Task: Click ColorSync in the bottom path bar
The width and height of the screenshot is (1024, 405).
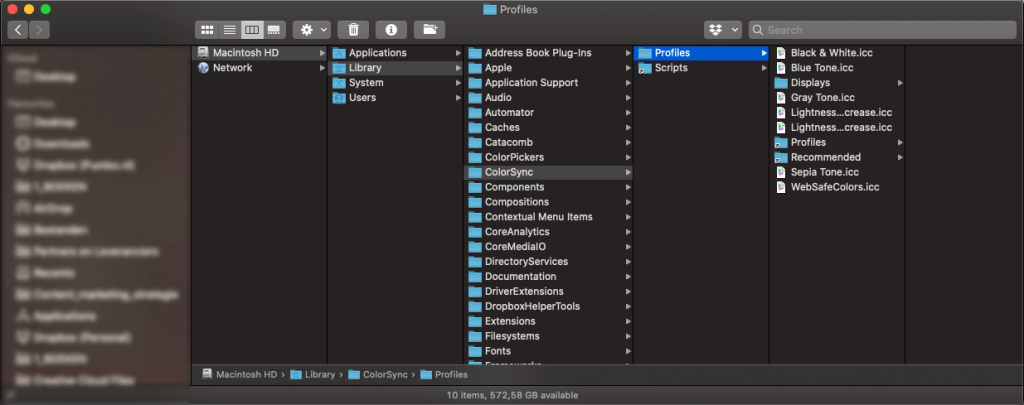Action: [384, 375]
